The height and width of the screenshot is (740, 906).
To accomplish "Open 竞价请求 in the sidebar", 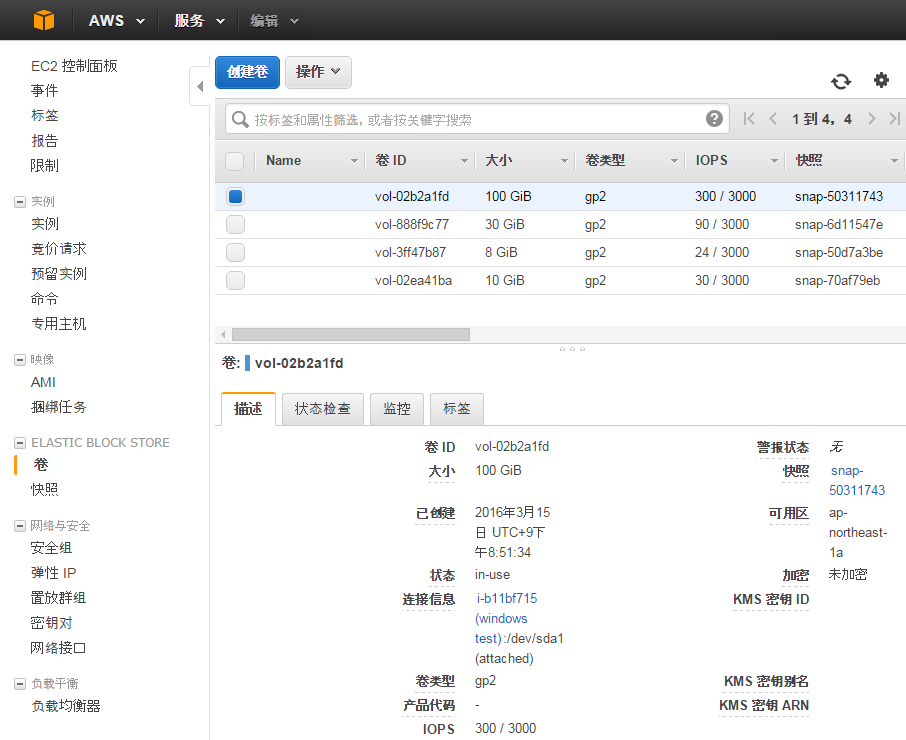I will (x=58, y=249).
